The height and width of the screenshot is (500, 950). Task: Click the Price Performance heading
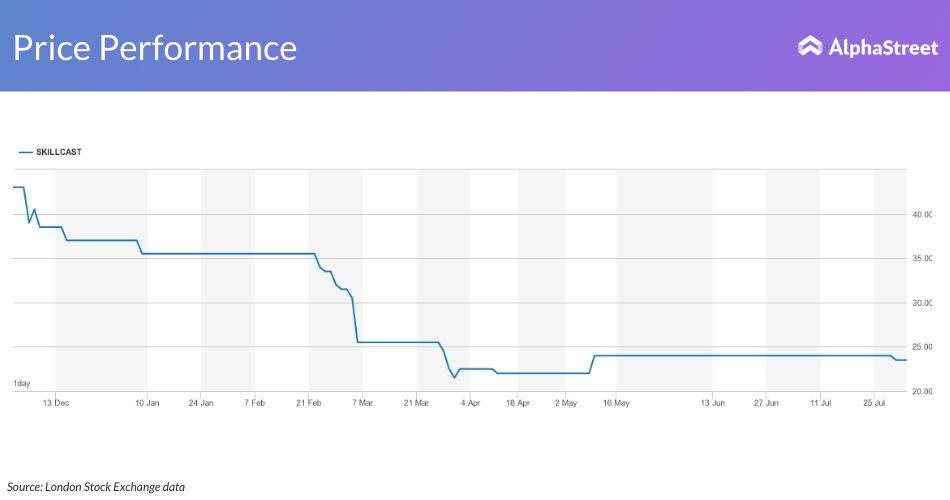click(x=155, y=47)
